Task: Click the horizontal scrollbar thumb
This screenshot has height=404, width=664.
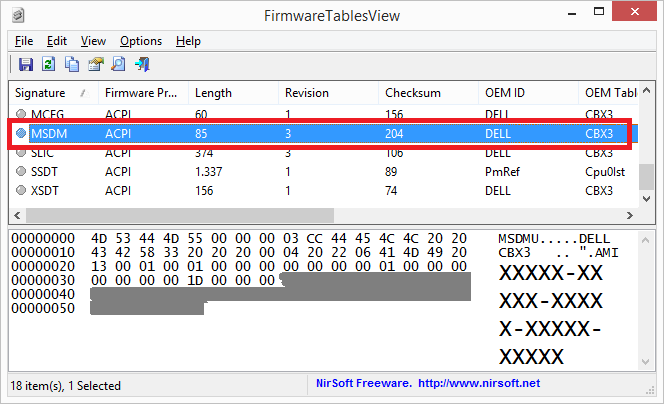Action: [x=180, y=215]
